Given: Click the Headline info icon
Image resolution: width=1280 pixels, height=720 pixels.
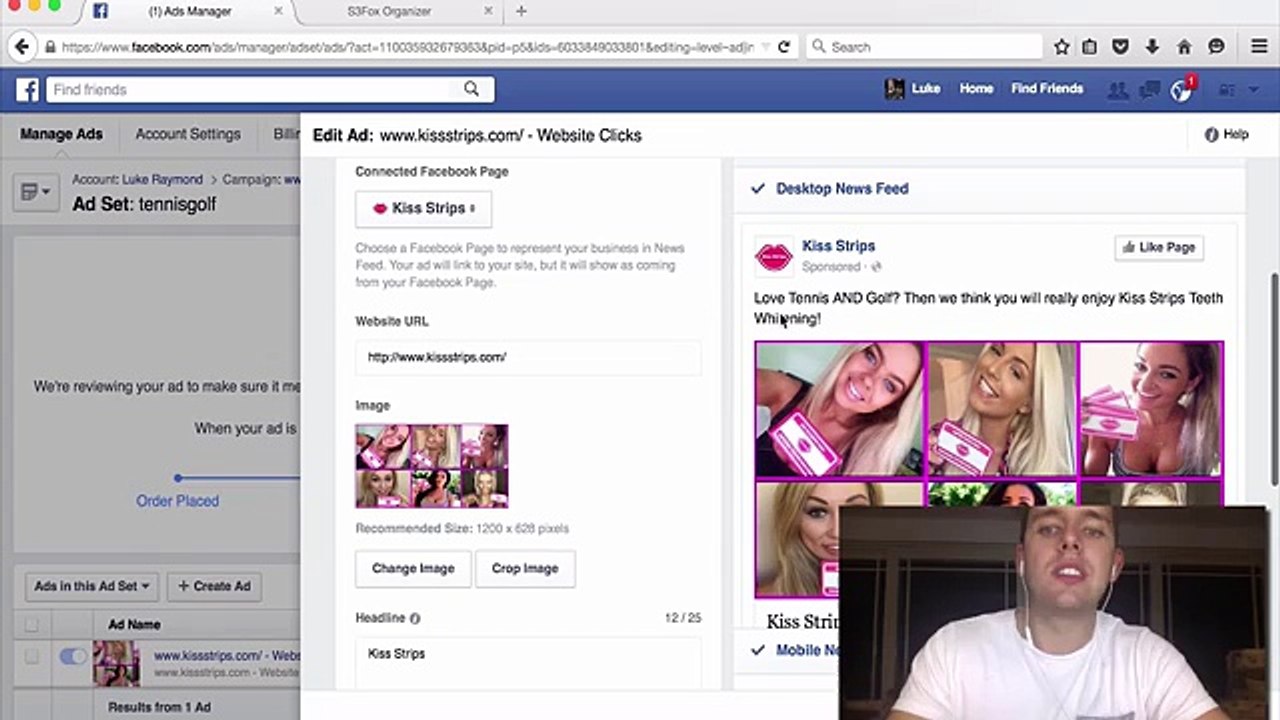Looking at the screenshot, I should (x=415, y=619).
